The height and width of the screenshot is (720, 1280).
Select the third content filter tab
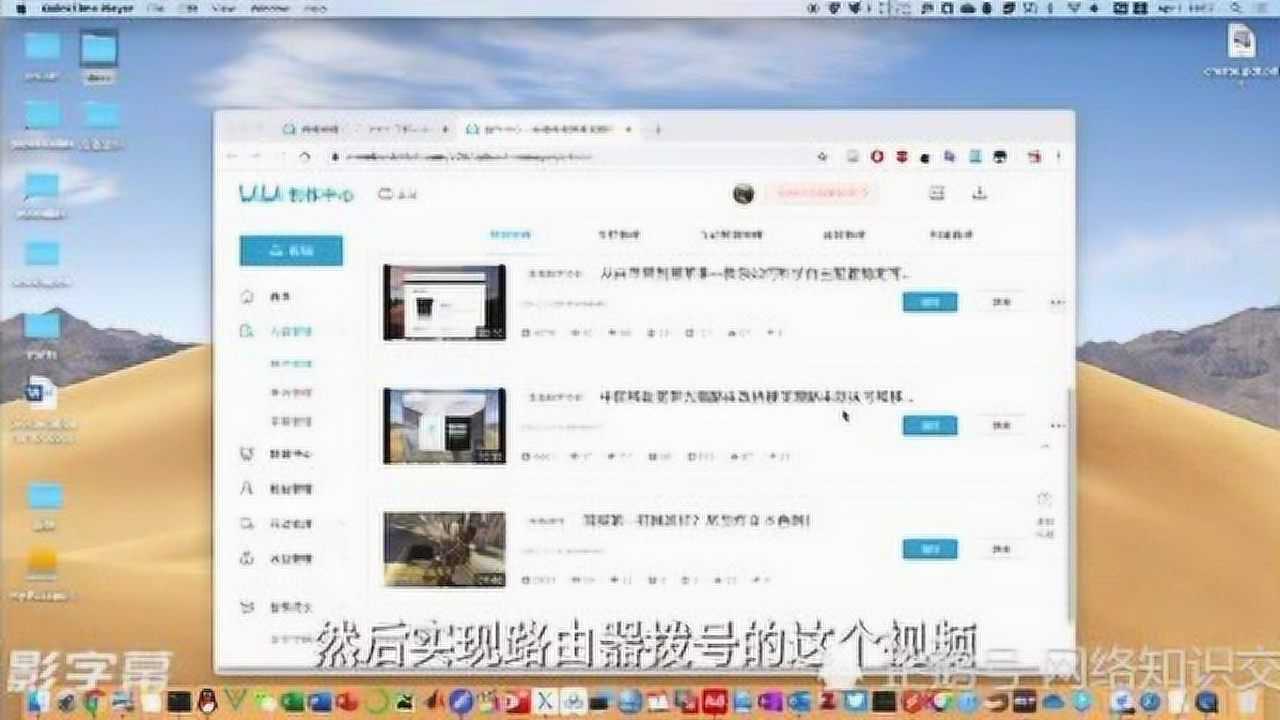pos(732,235)
